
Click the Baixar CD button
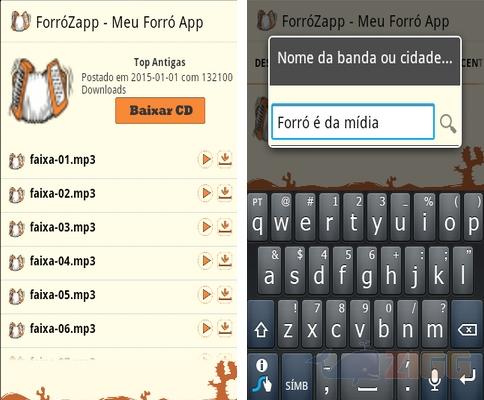(160, 110)
